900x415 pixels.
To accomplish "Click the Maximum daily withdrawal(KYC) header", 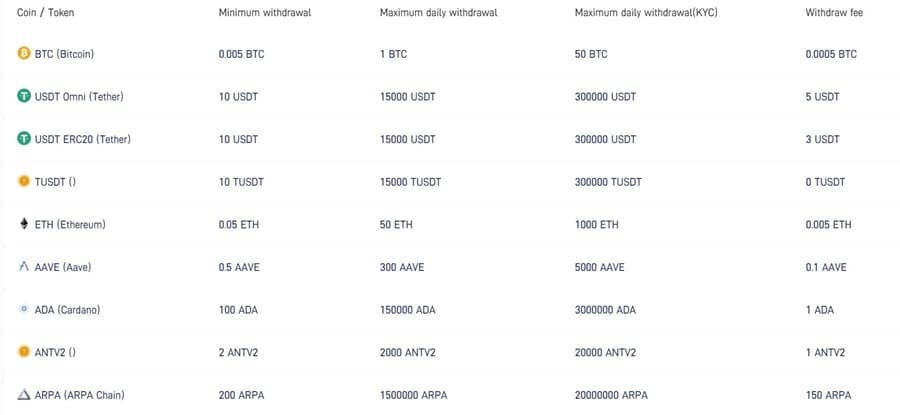I will pyautogui.click(x=645, y=13).
